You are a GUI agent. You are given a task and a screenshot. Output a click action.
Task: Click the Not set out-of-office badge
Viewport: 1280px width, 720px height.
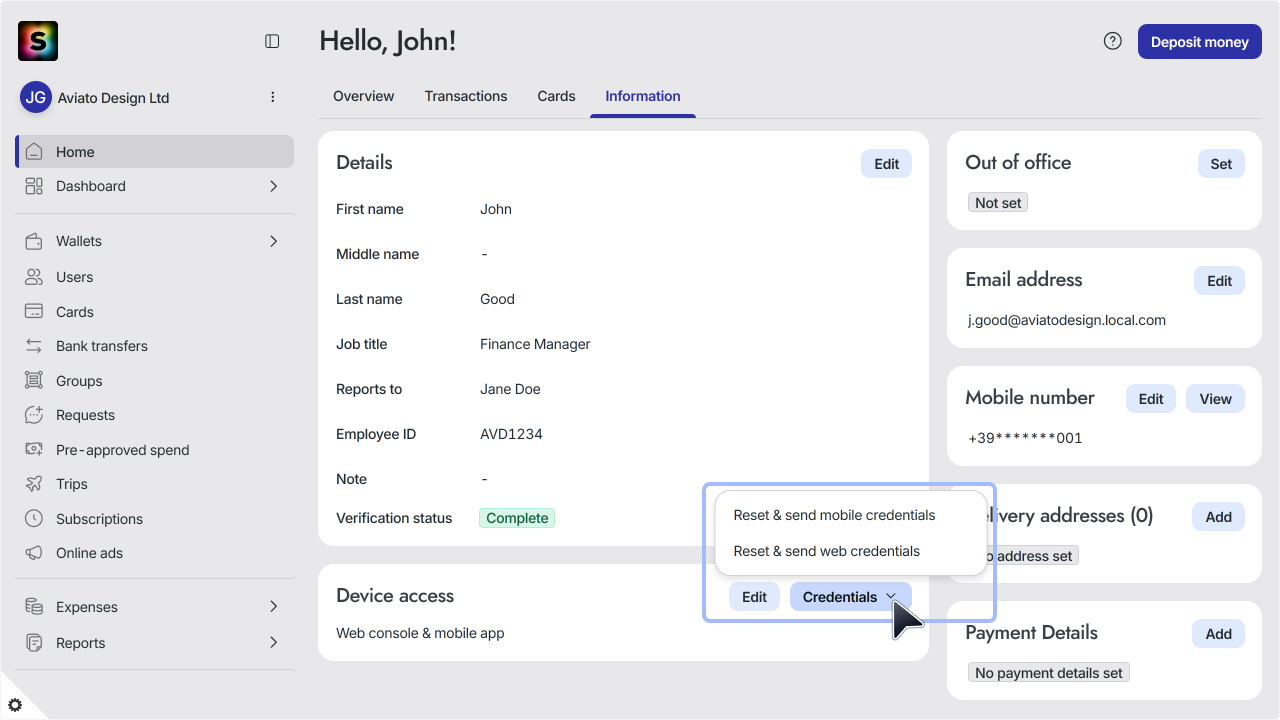[998, 203]
